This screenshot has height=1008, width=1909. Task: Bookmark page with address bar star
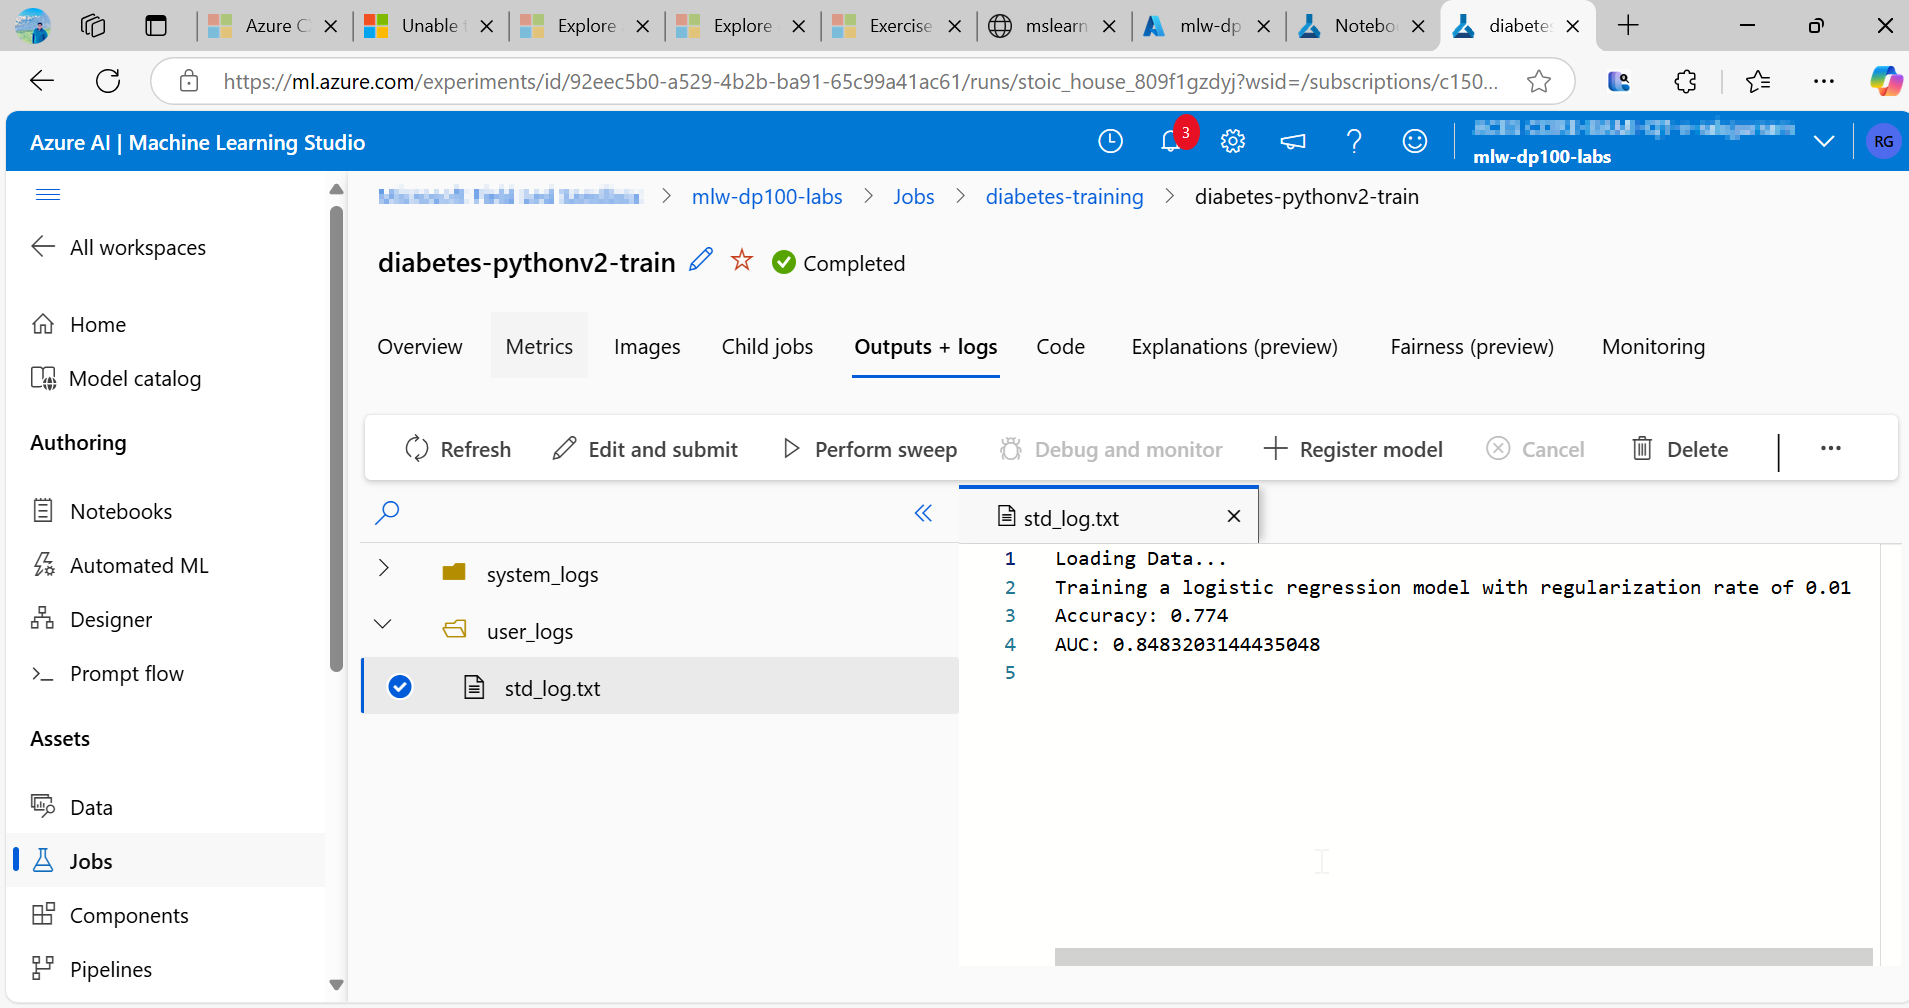click(1539, 81)
